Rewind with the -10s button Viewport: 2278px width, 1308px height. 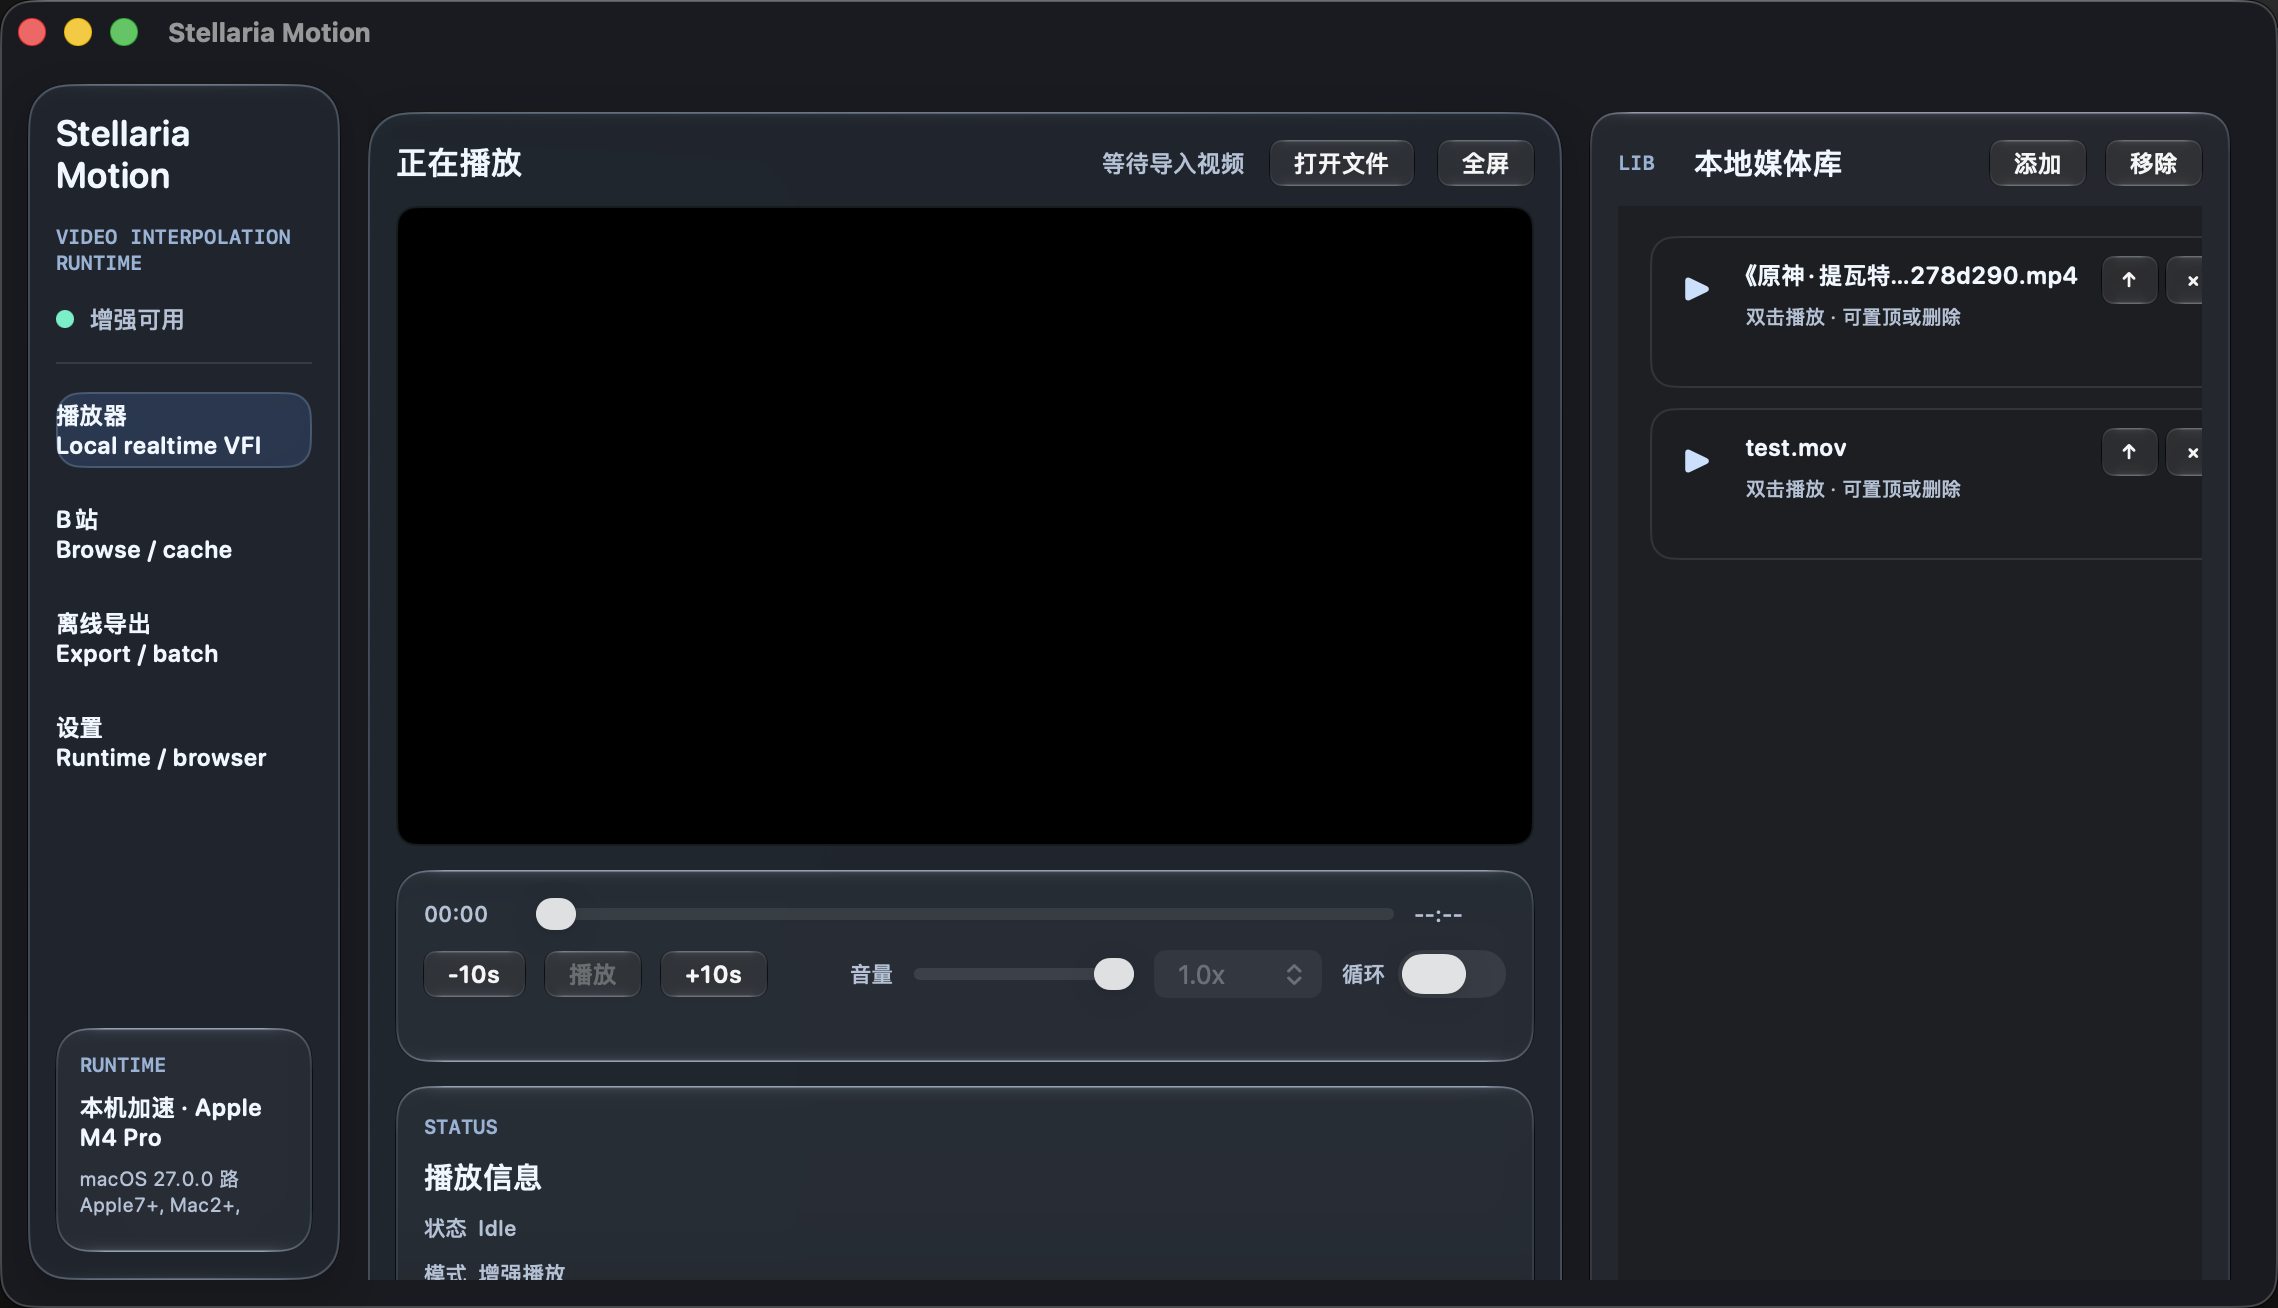(474, 974)
